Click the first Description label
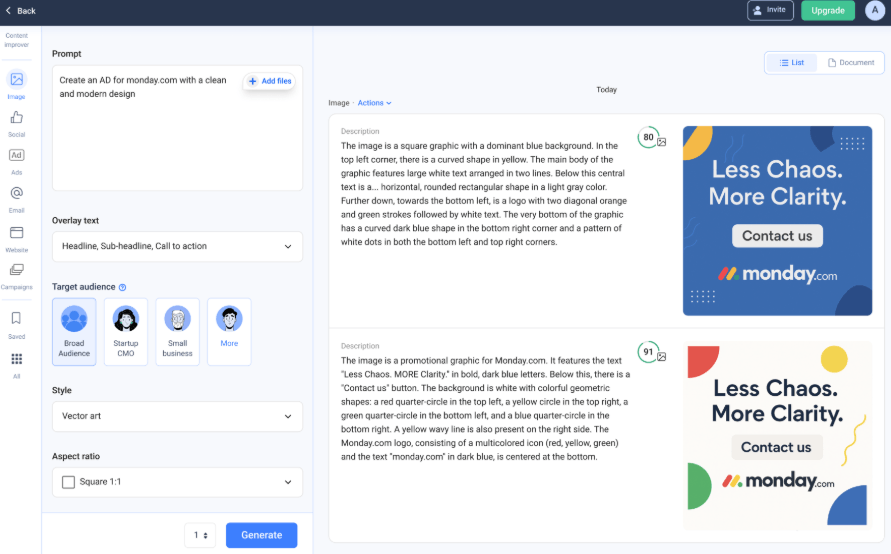The width and height of the screenshot is (891, 554). 360,131
